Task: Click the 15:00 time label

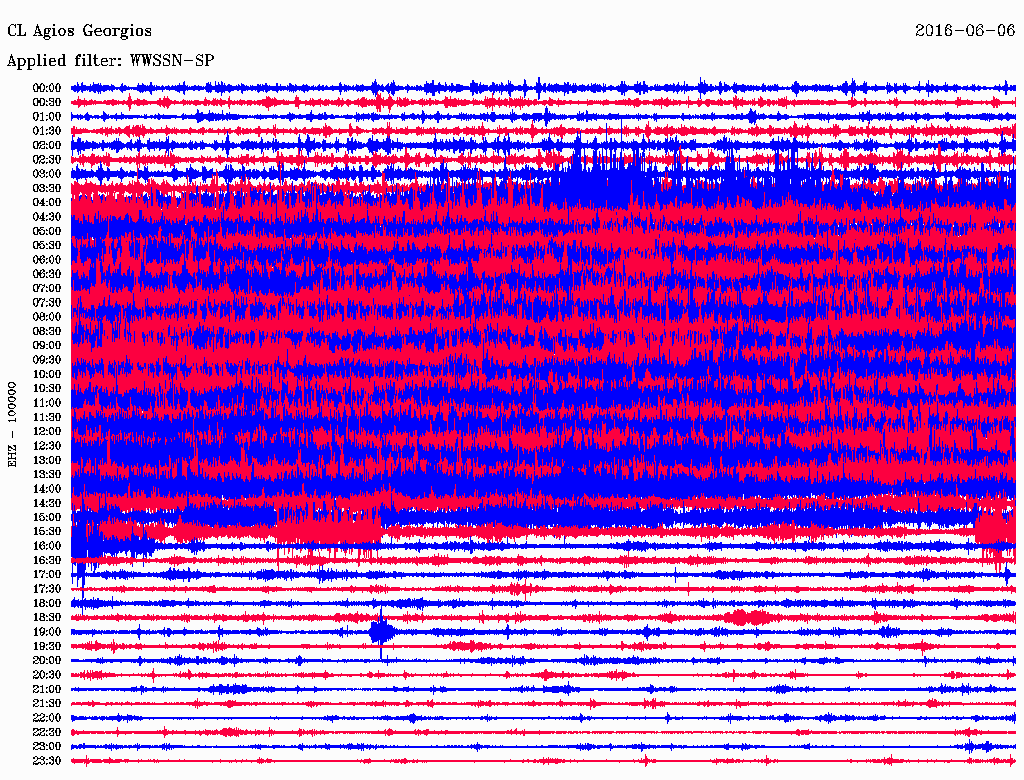Action: pos(47,517)
